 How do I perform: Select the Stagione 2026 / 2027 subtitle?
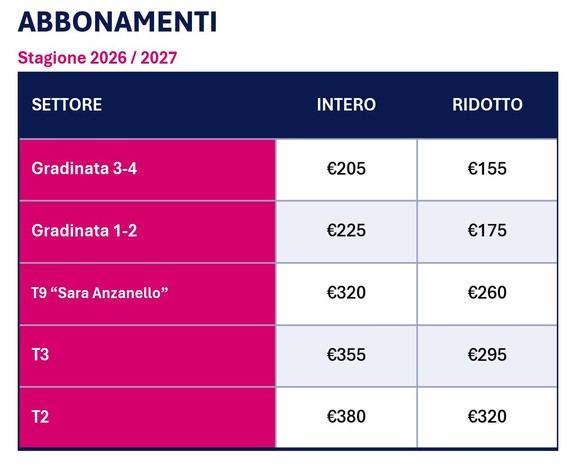(97, 58)
